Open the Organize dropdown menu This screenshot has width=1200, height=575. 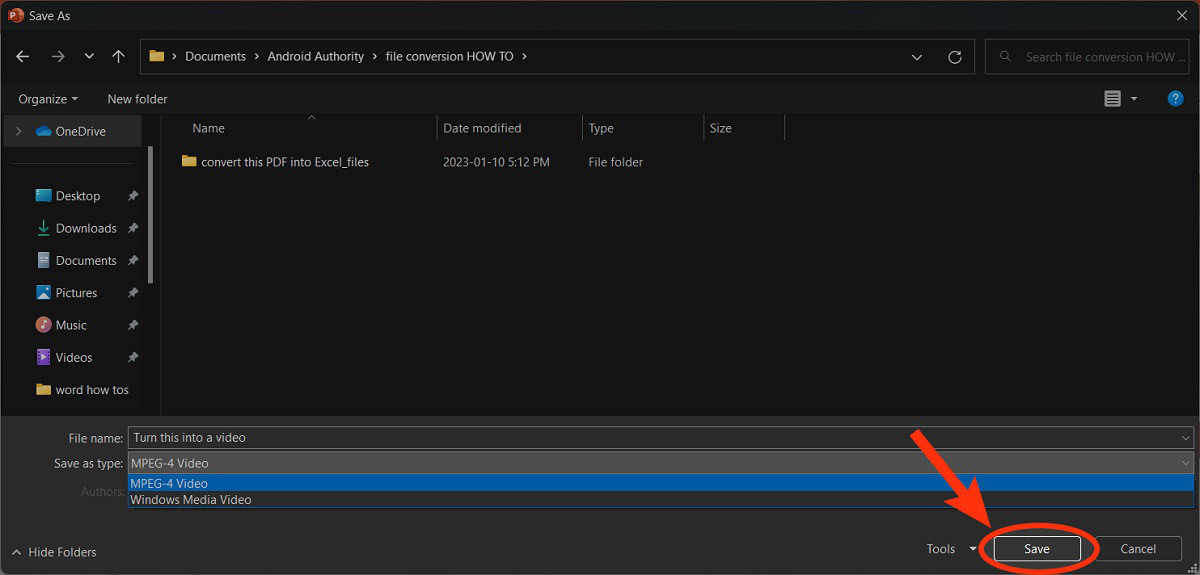coord(48,99)
